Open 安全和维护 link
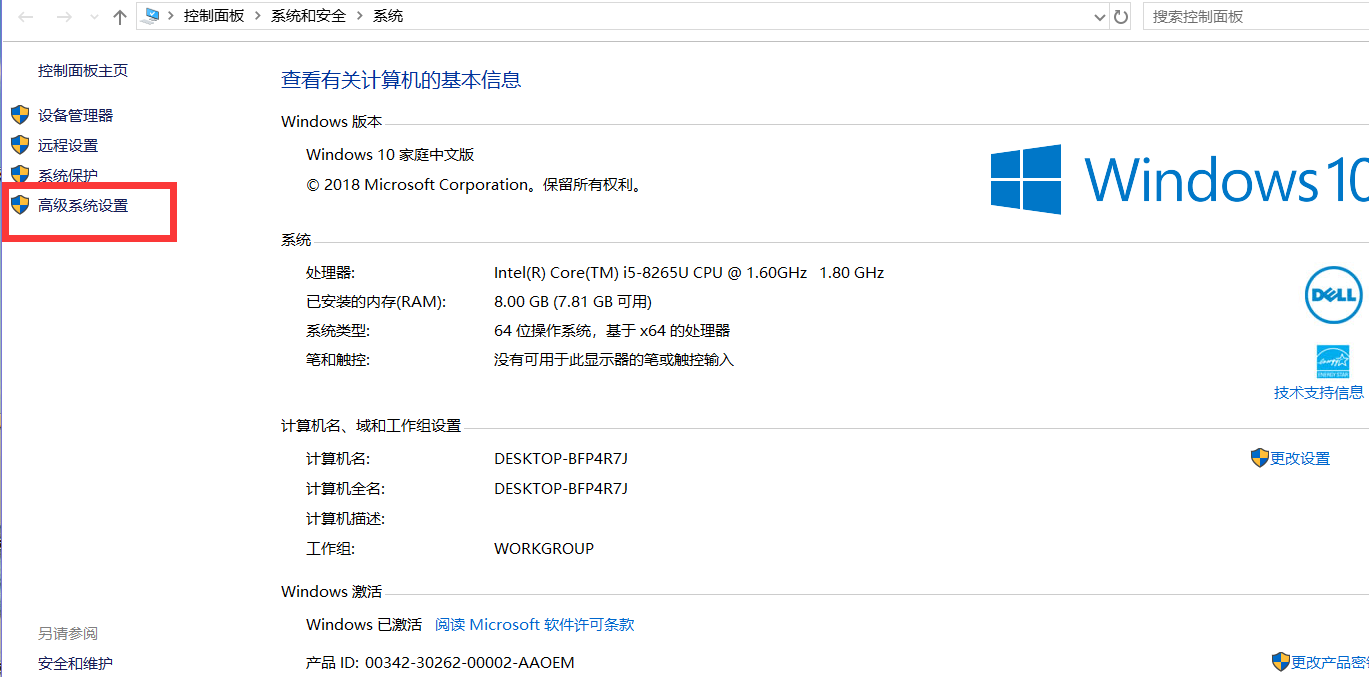 (x=75, y=663)
